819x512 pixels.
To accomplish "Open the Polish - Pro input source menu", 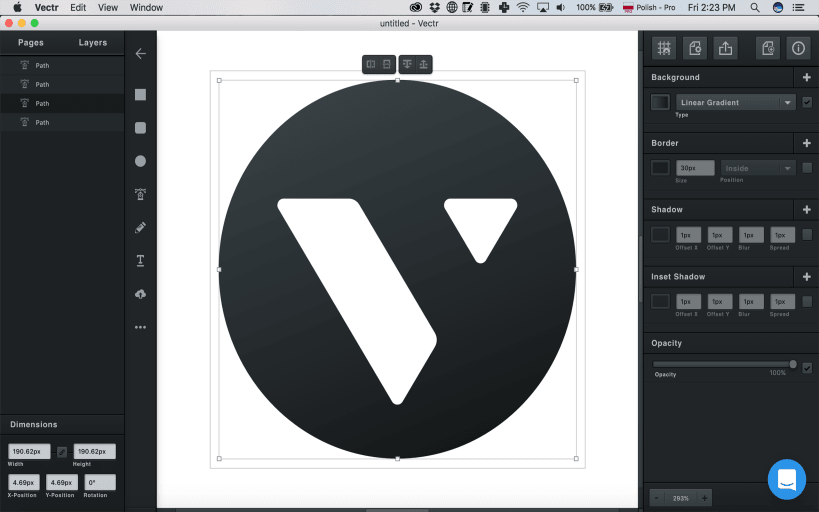I will pos(649,7).
